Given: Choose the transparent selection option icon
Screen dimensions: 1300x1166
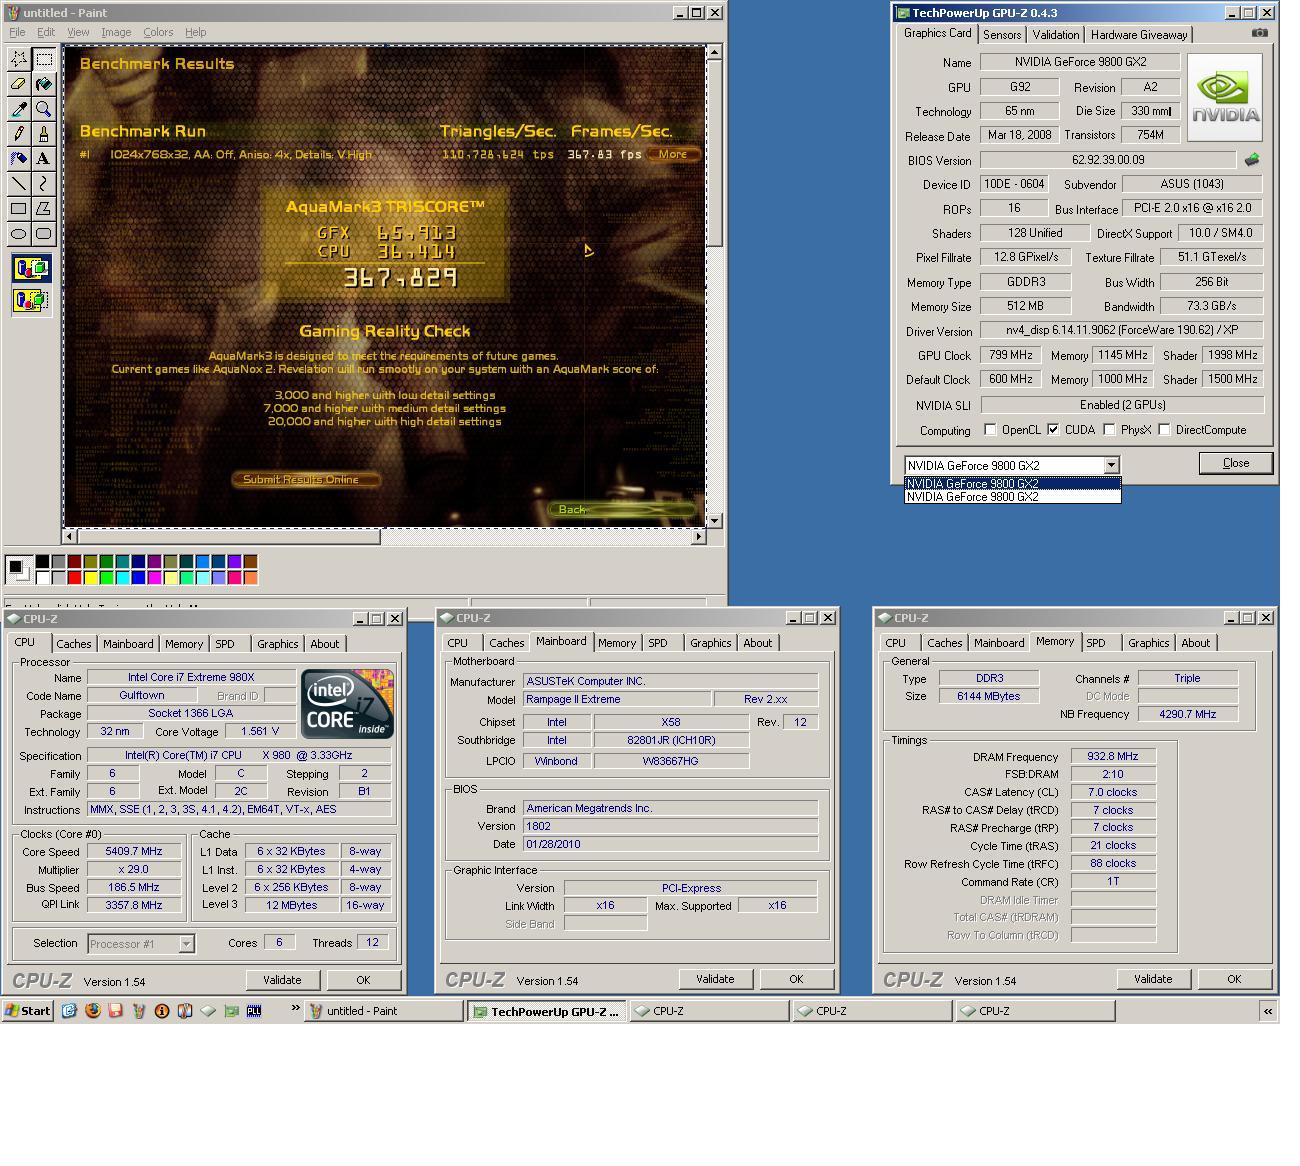Looking at the screenshot, I should (x=31, y=299).
